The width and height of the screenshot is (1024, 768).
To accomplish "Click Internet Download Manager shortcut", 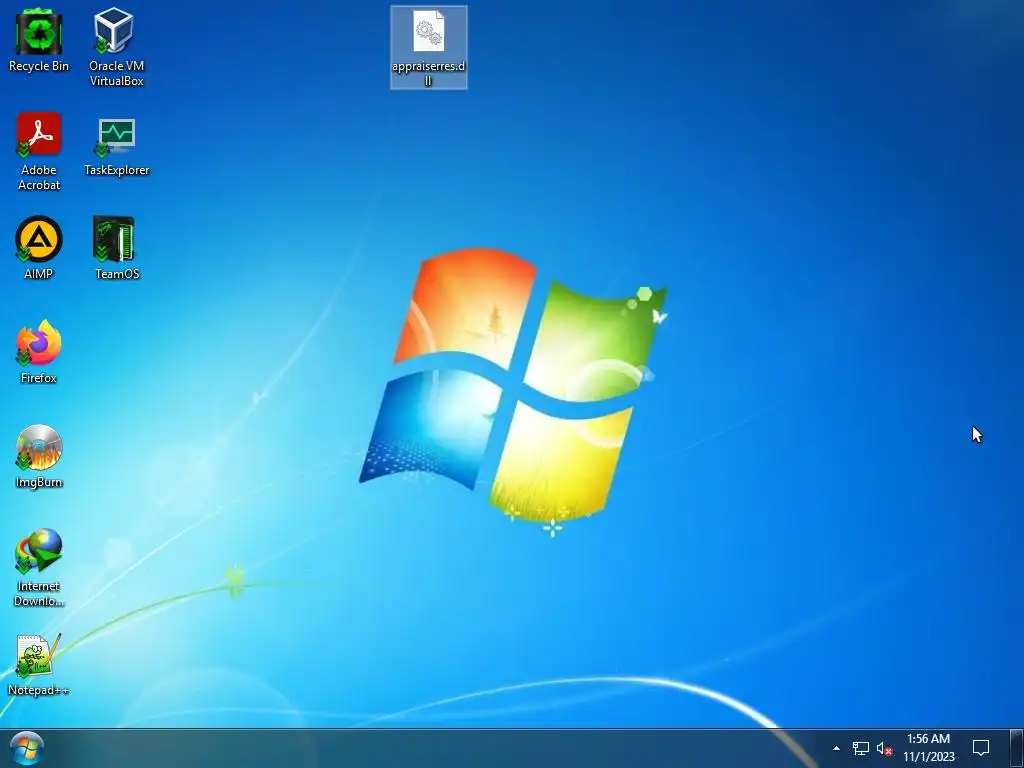I will point(39,568).
